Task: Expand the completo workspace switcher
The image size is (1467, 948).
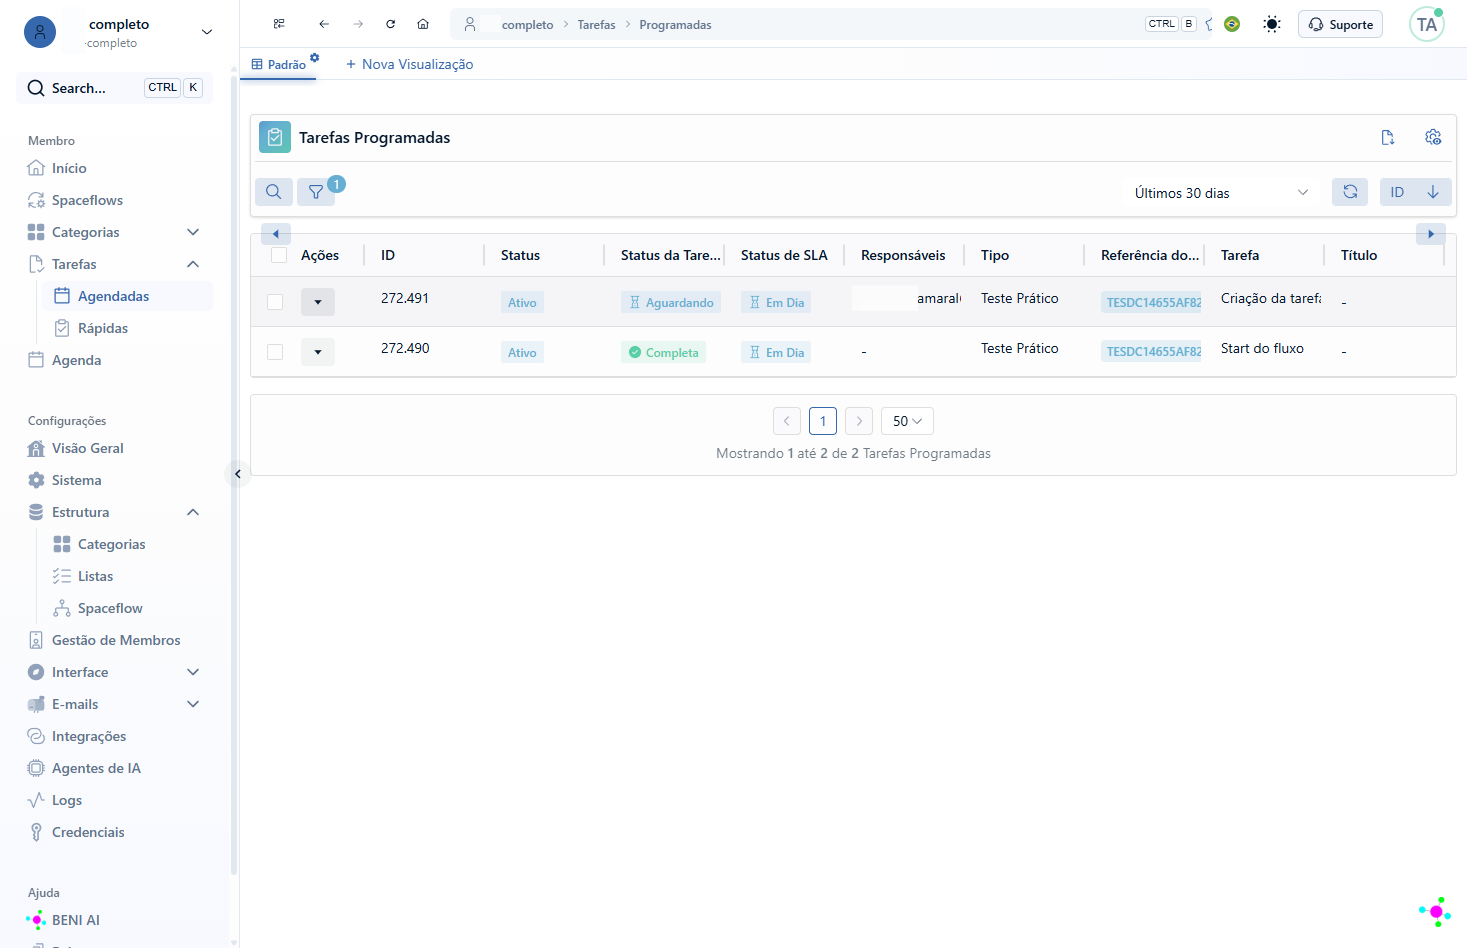Action: (x=207, y=32)
